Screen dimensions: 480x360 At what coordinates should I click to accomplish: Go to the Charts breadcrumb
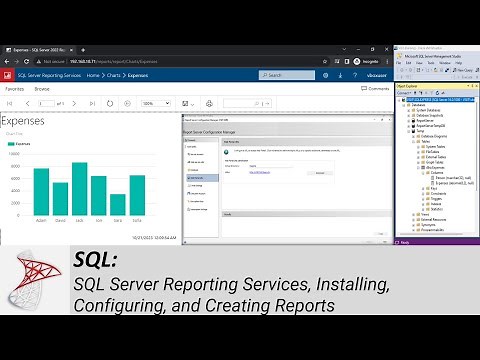pyautogui.click(x=114, y=75)
